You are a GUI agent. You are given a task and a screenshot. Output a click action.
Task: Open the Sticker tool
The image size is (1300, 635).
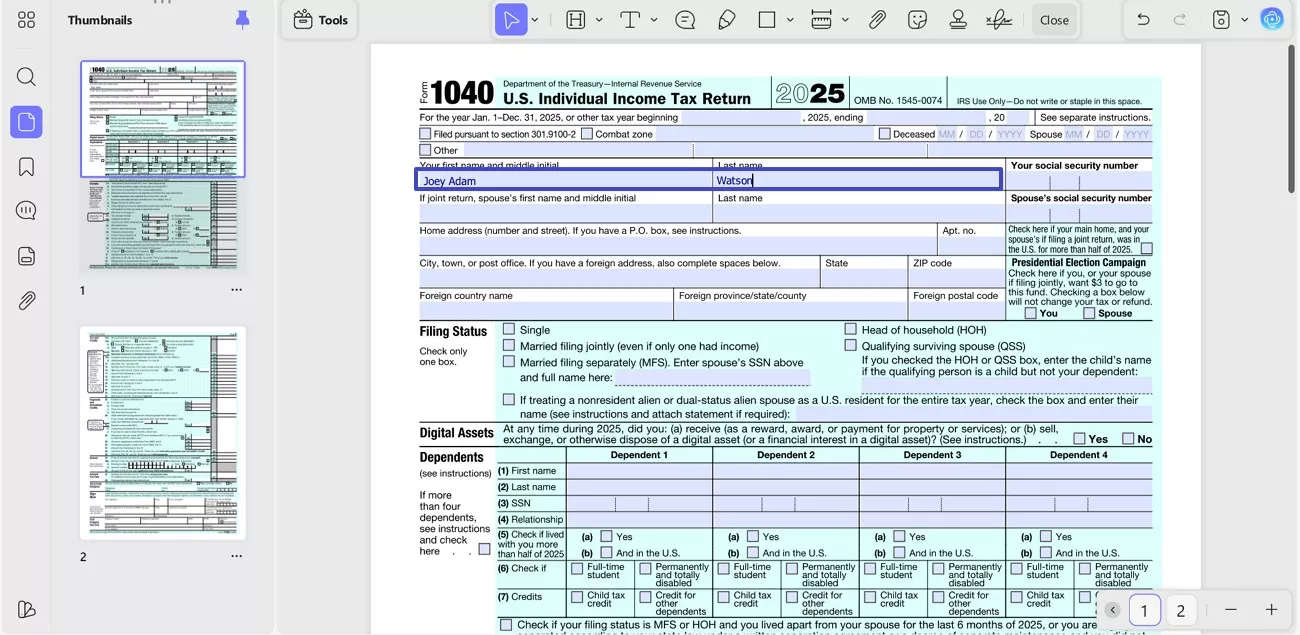917,19
